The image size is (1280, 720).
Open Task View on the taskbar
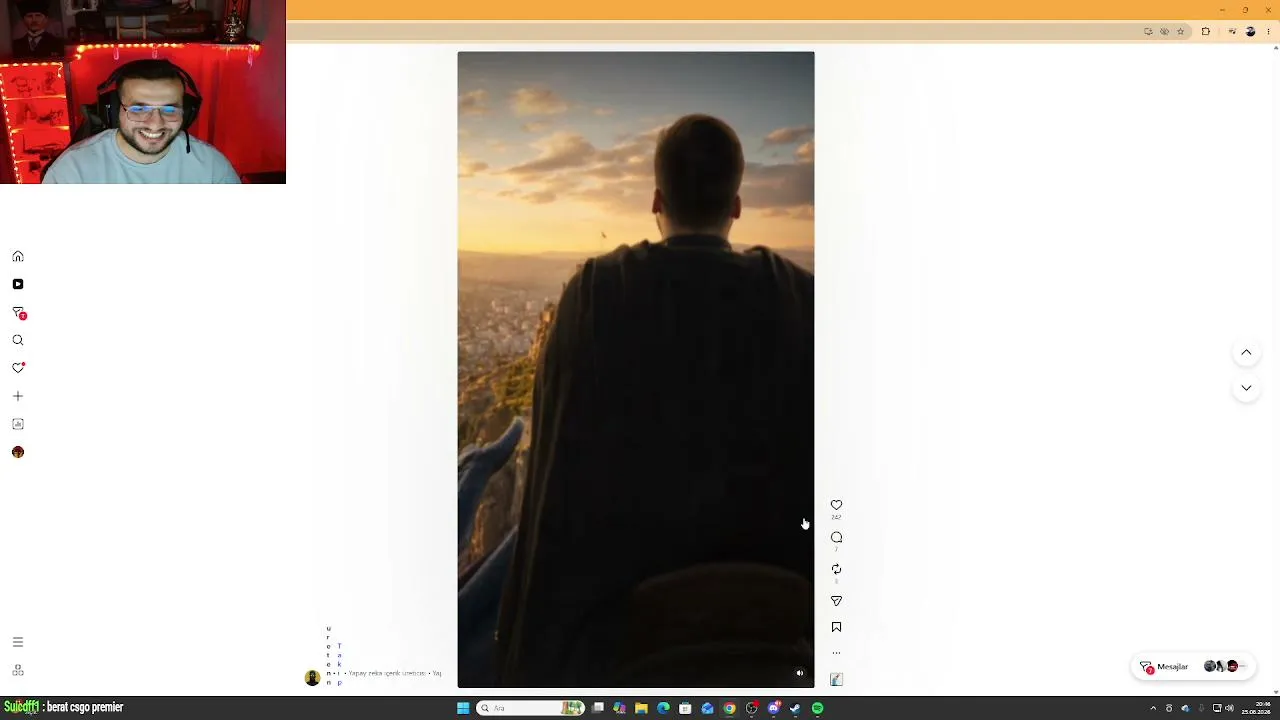point(598,708)
